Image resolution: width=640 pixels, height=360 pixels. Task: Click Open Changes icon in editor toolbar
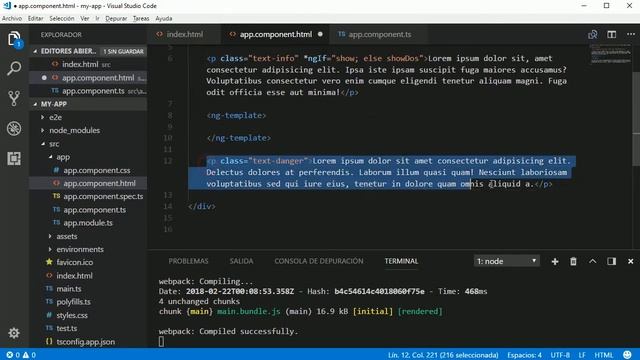click(x=593, y=35)
